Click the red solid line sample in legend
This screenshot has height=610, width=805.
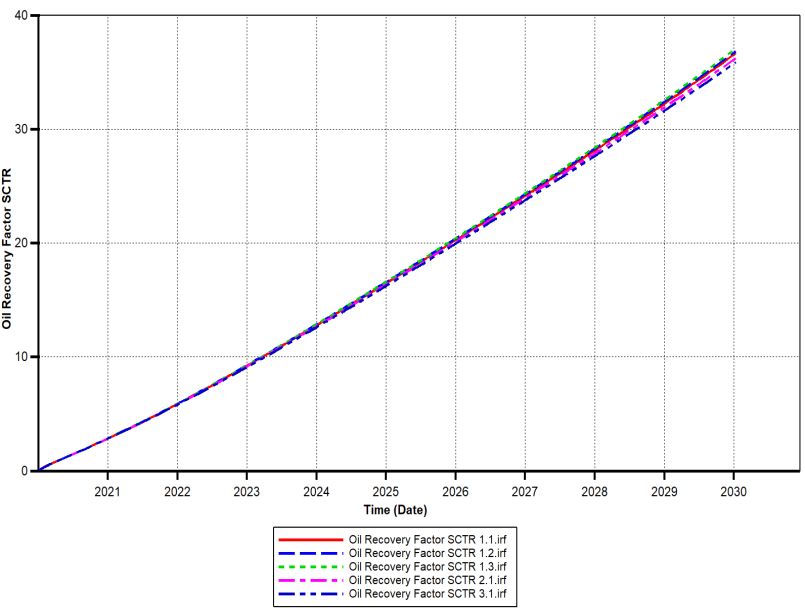(311, 540)
